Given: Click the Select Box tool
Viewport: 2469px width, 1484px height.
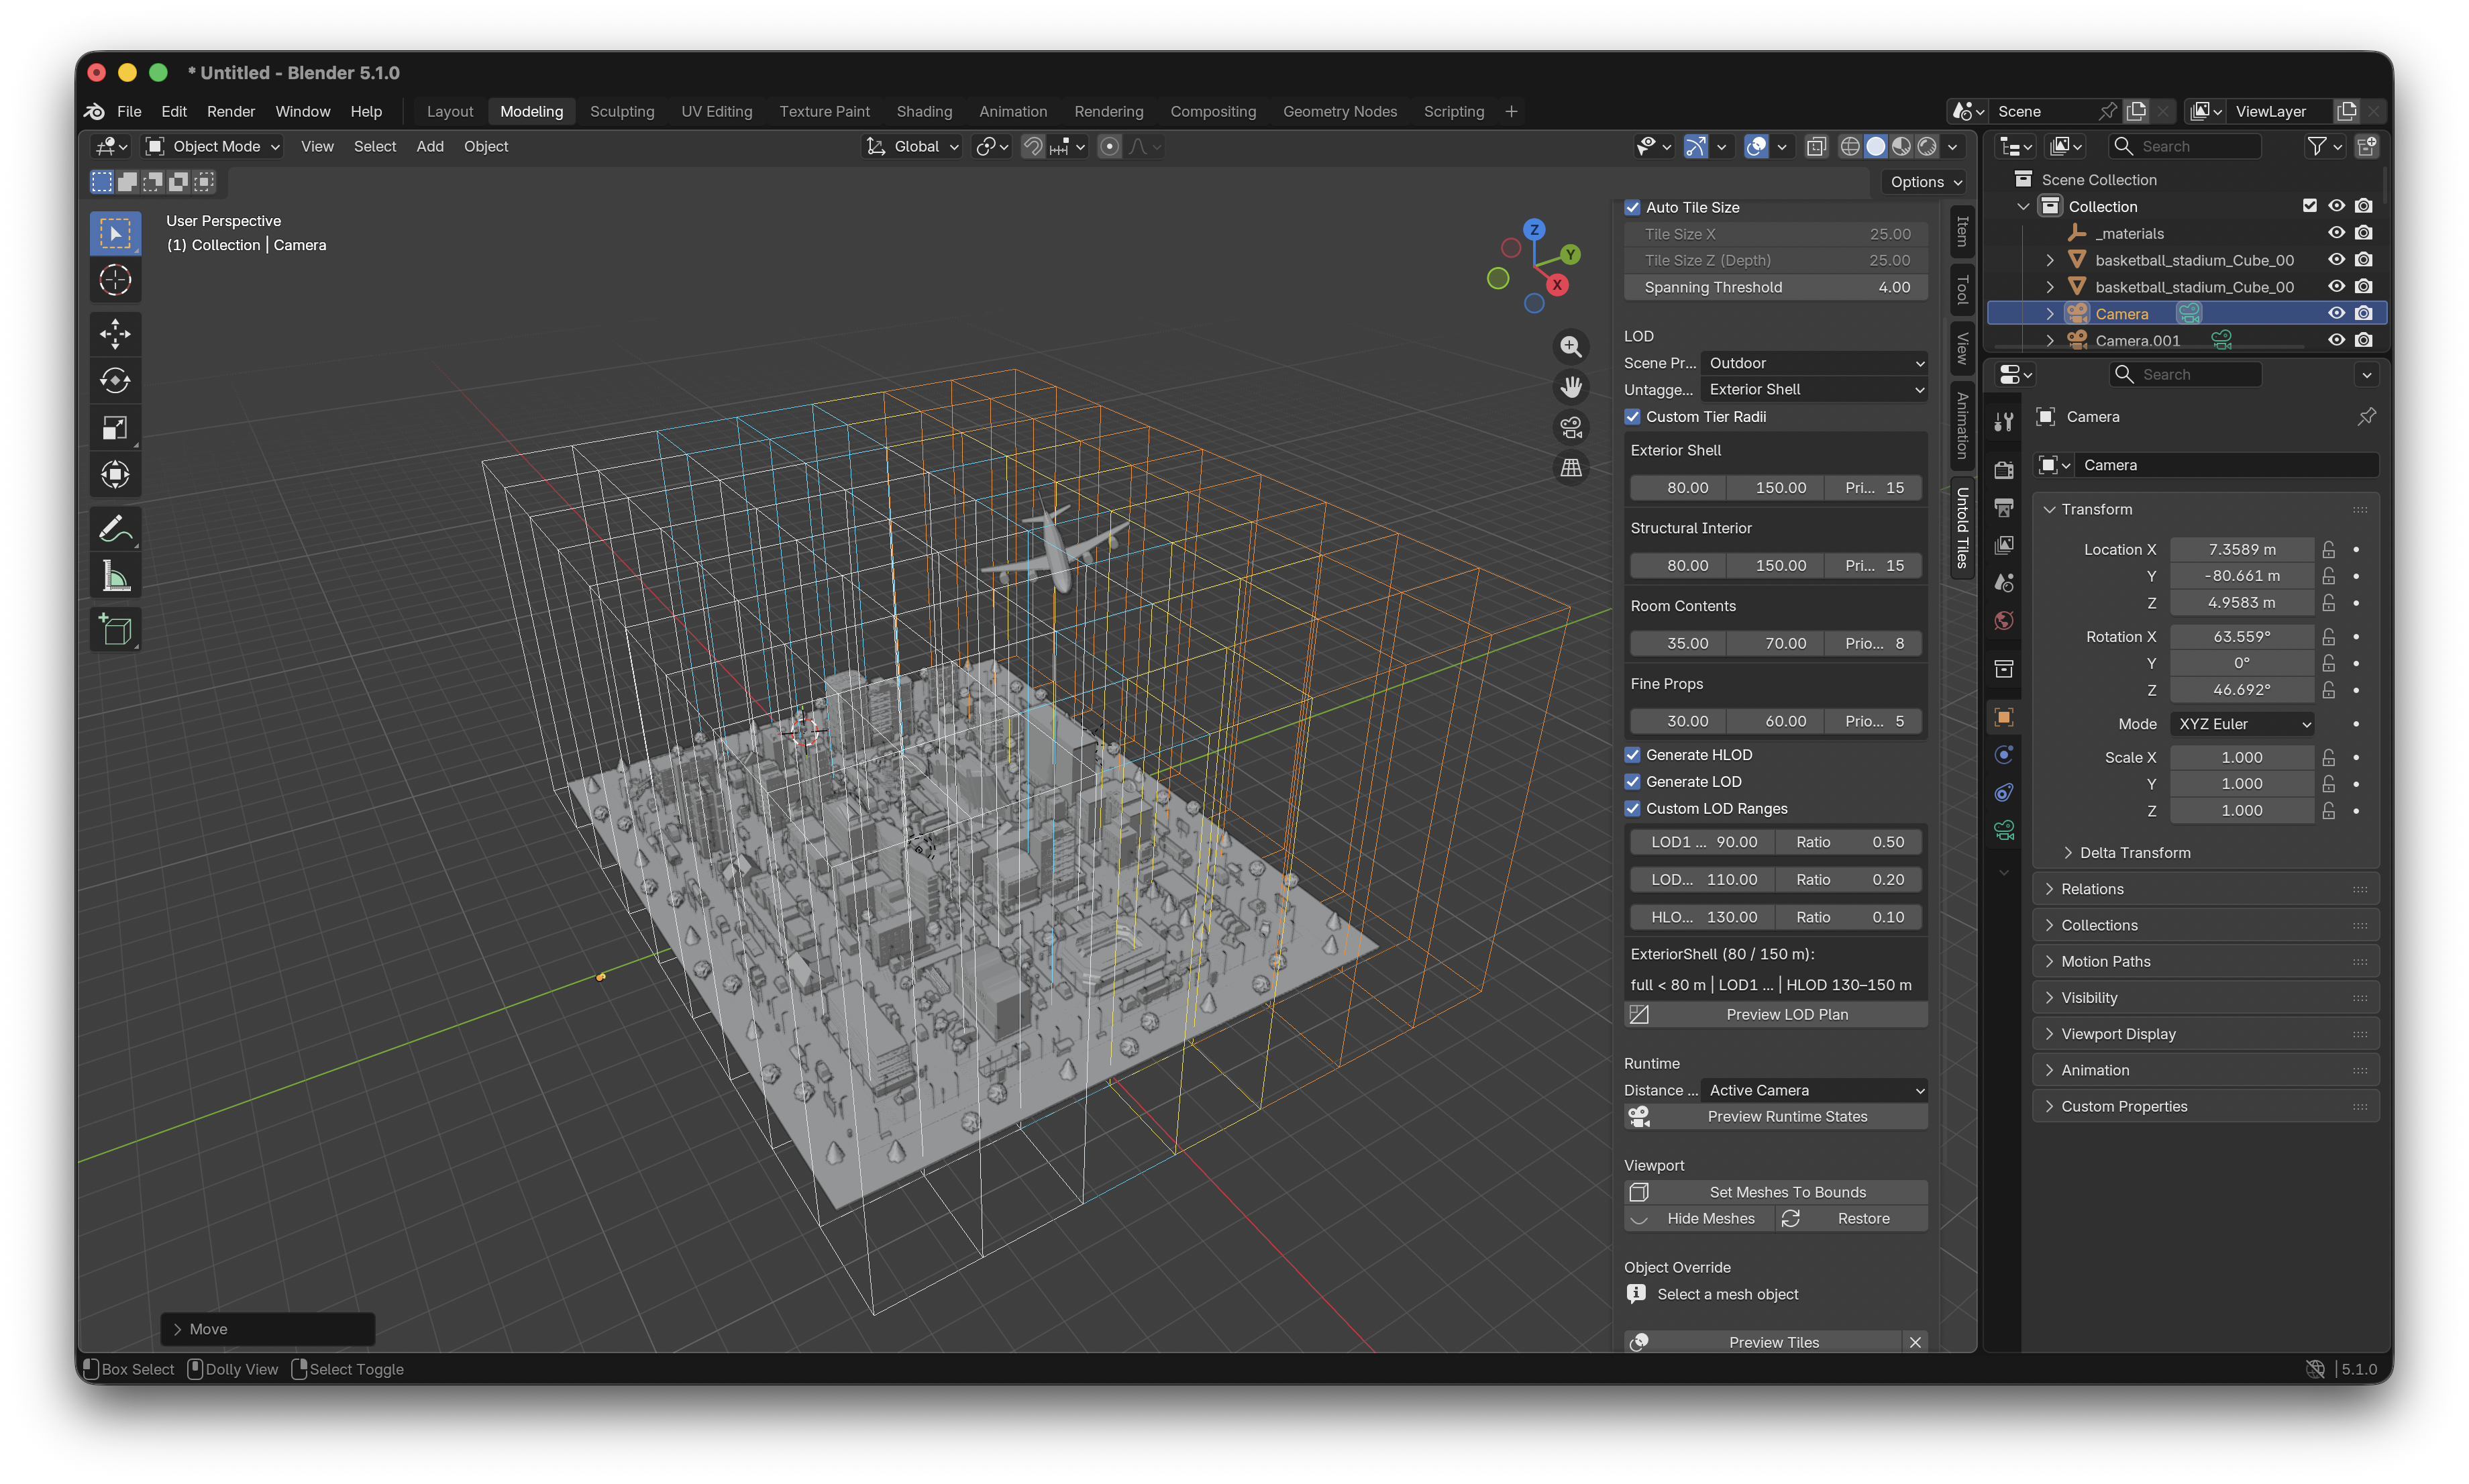Looking at the screenshot, I should pyautogui.click(x=115, y=233).
